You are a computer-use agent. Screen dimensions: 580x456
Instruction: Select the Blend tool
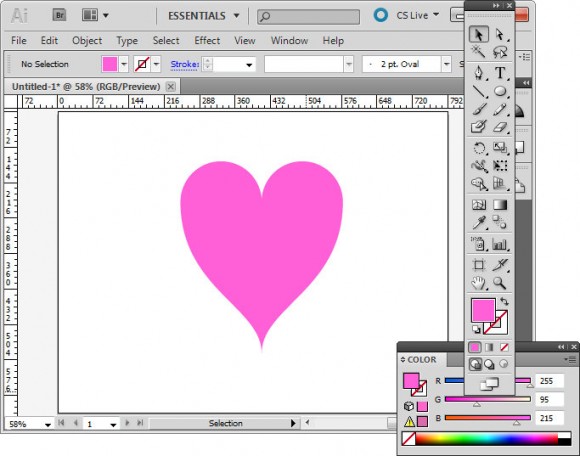click(x=500, y=223)
